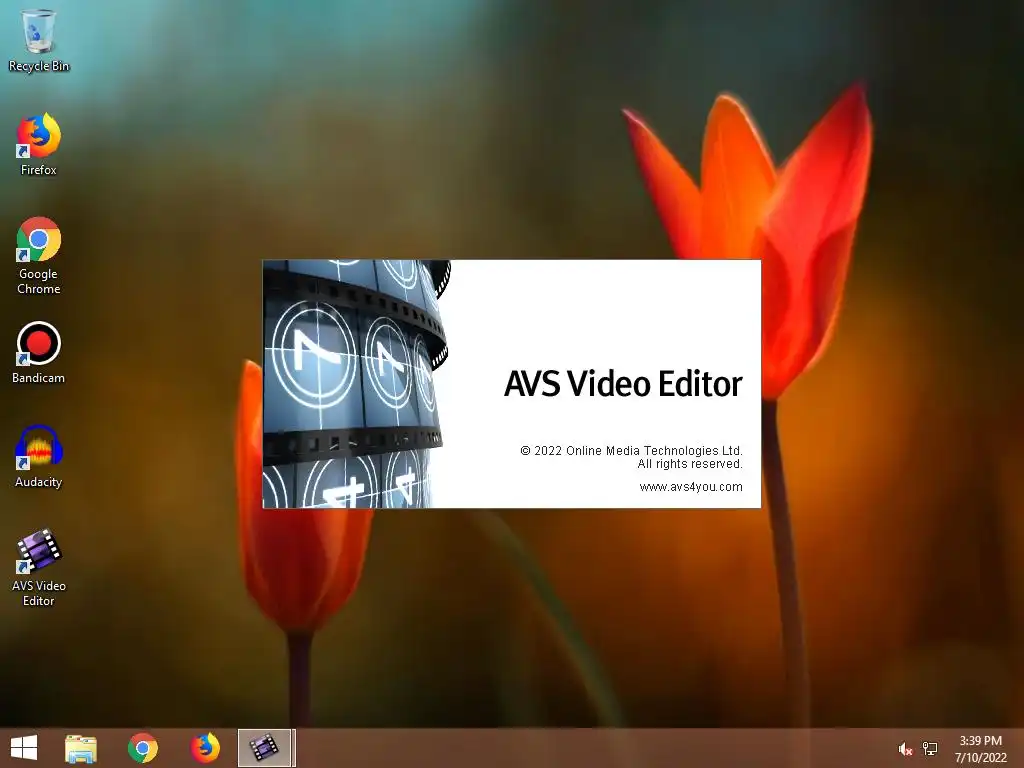Click the Recycle Bin label text
The width and height of the screenshot is (1024, 768).
click(39, 66)
